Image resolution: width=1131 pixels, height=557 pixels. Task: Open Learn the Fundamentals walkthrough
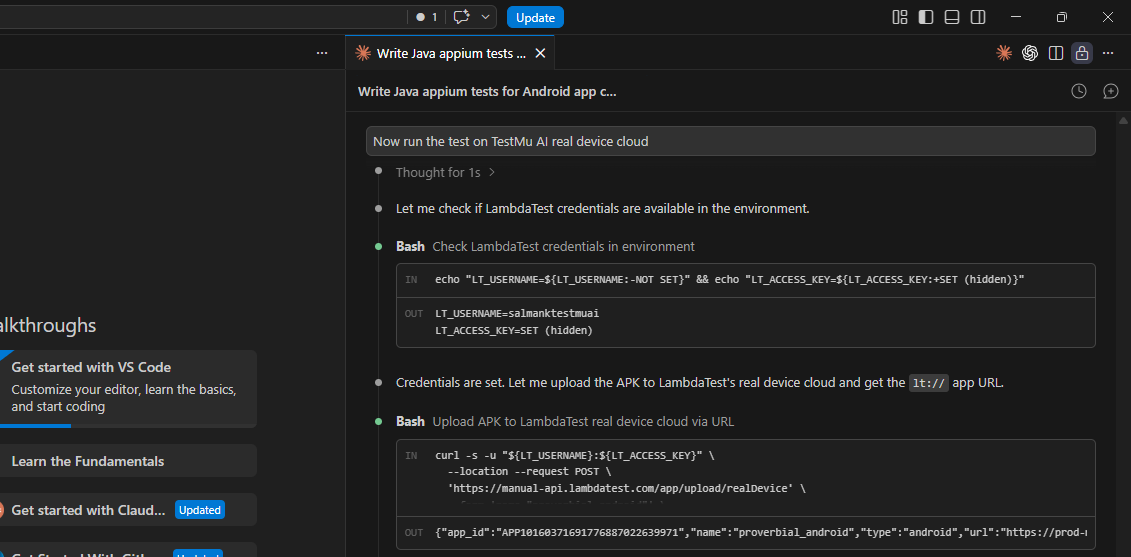point(127,461)
